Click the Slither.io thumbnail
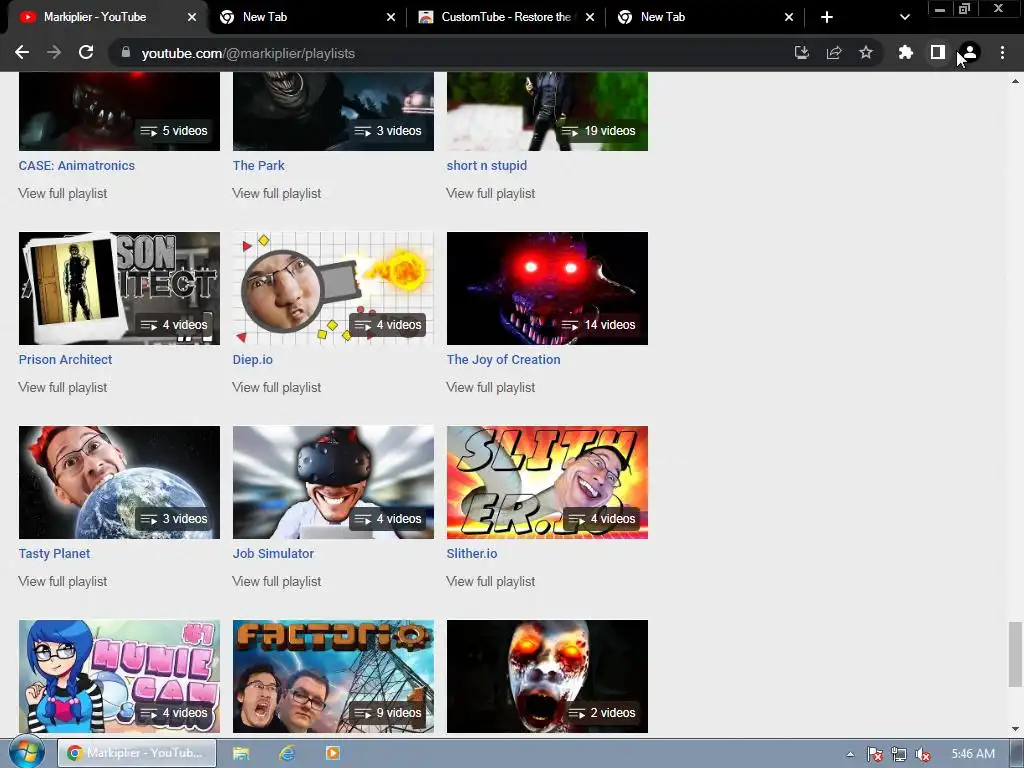 (547, 482)
